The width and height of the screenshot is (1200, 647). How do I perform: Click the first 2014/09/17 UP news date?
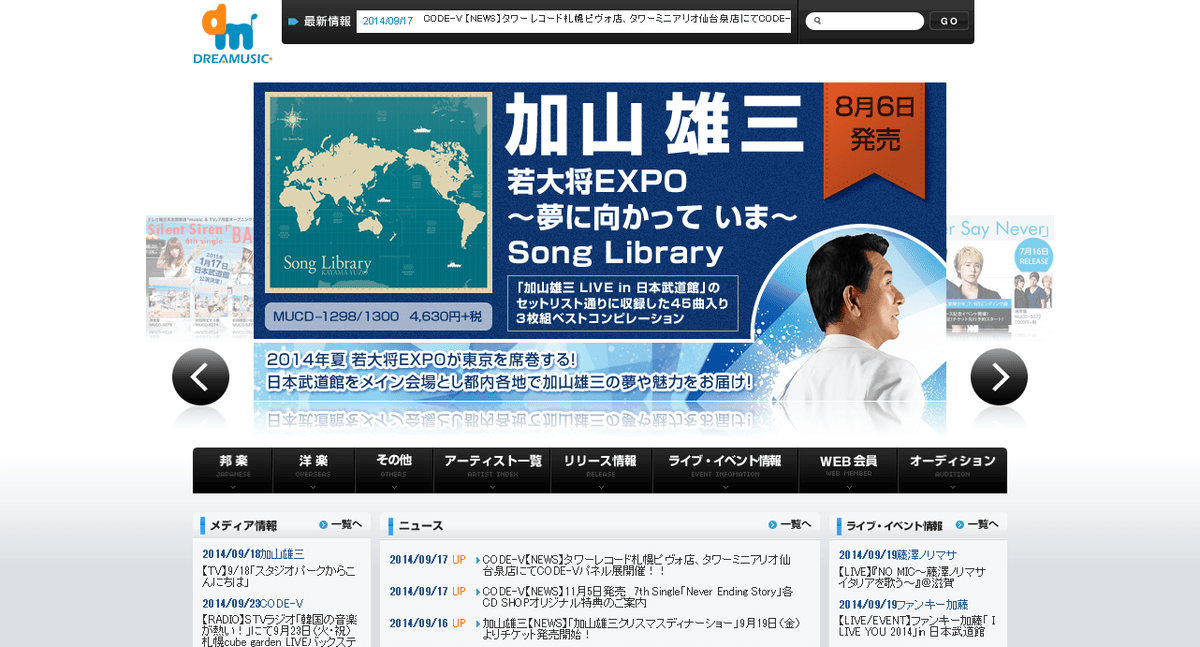(417, 560)
